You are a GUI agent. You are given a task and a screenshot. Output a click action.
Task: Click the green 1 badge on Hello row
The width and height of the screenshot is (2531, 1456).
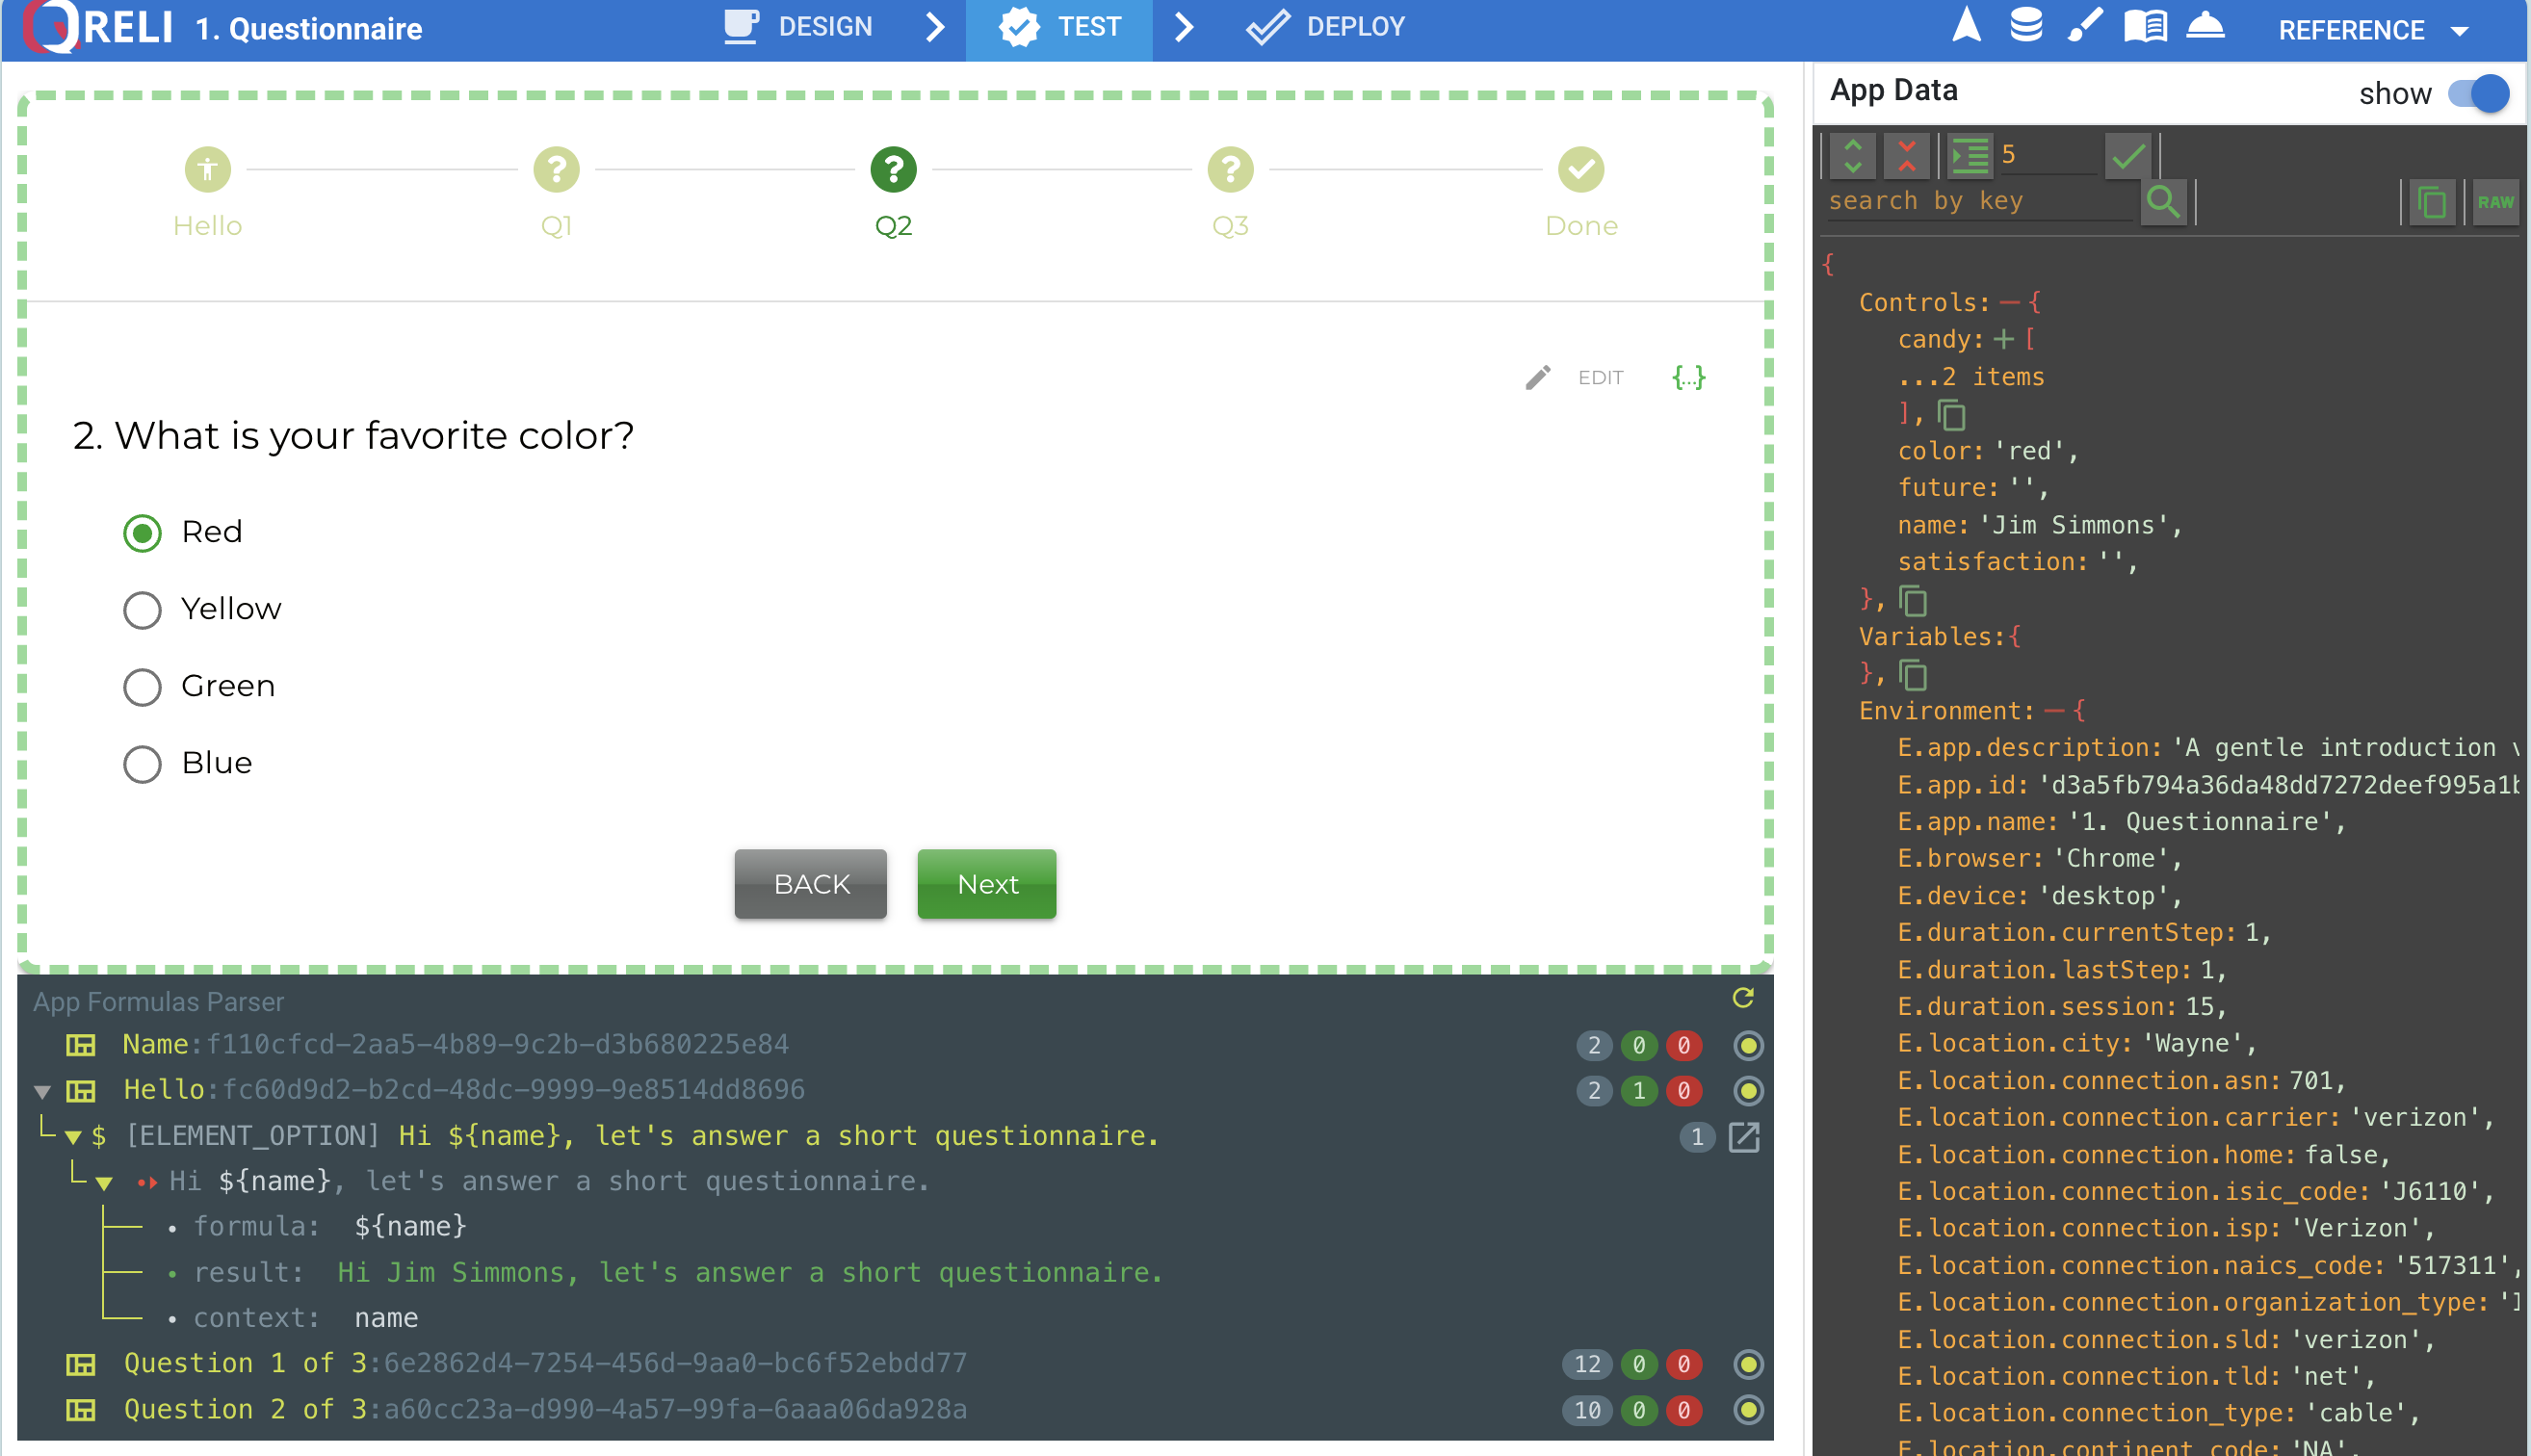pyautogui.click(x=1638, y=1091)
